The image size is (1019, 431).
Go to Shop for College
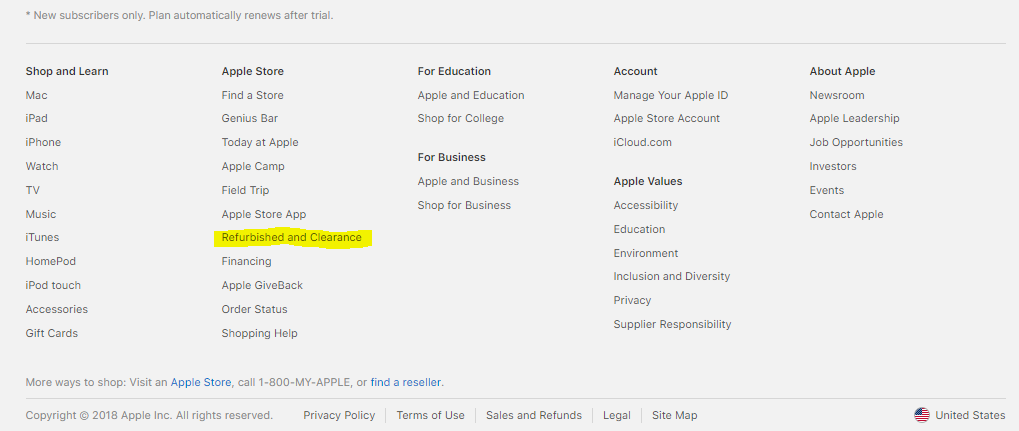[461, 118]
